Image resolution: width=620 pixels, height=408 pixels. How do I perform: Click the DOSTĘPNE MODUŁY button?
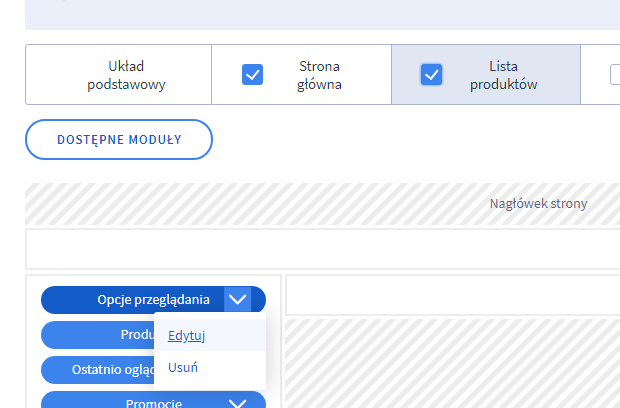119,139
